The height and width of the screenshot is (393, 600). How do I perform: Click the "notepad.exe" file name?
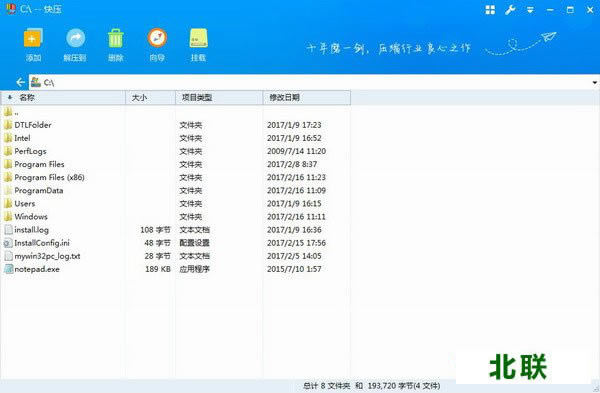click(x=37, y=269)
